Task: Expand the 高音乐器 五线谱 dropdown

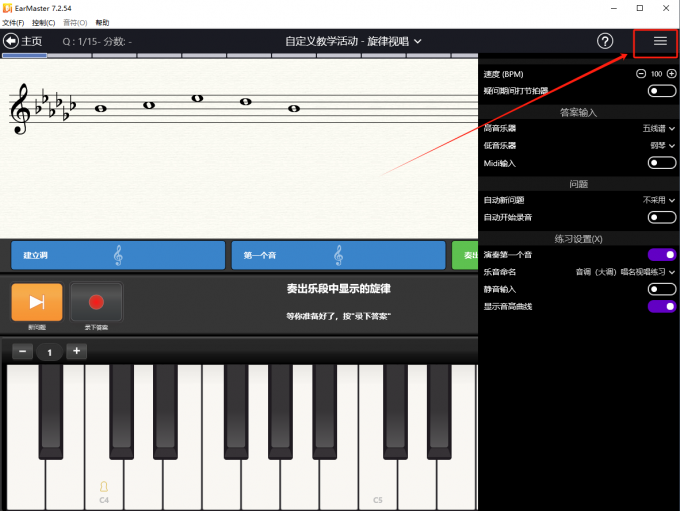Action: pyautogui.click(x=659, y=129)
